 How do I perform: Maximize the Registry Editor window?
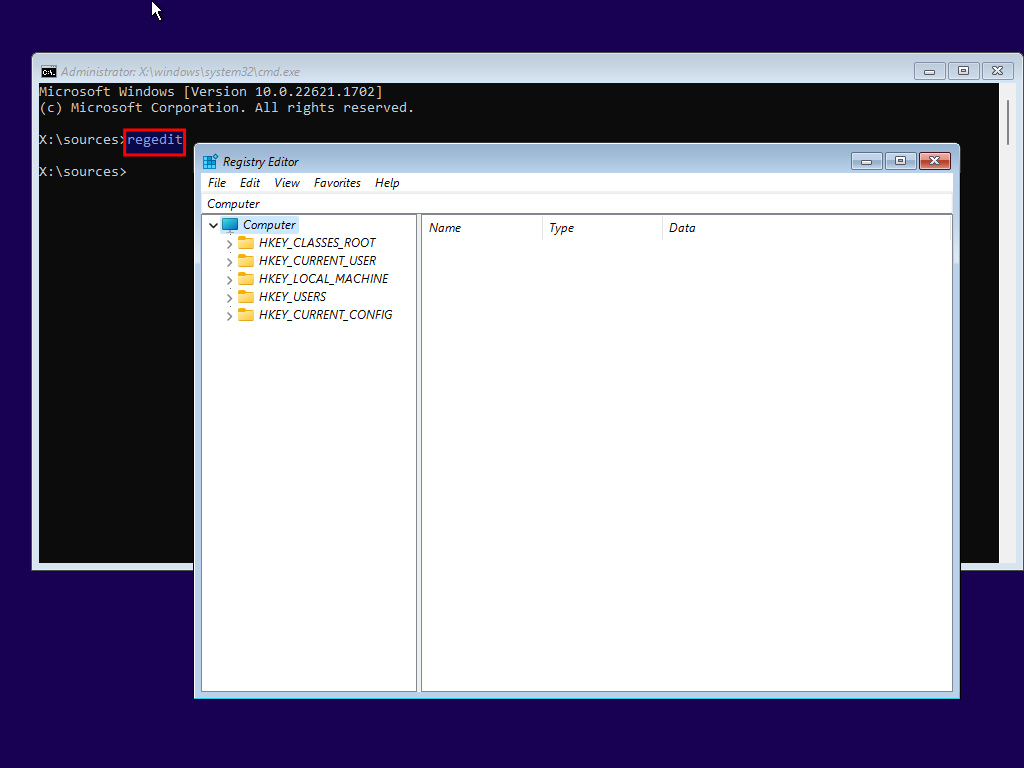pos(901,161)
